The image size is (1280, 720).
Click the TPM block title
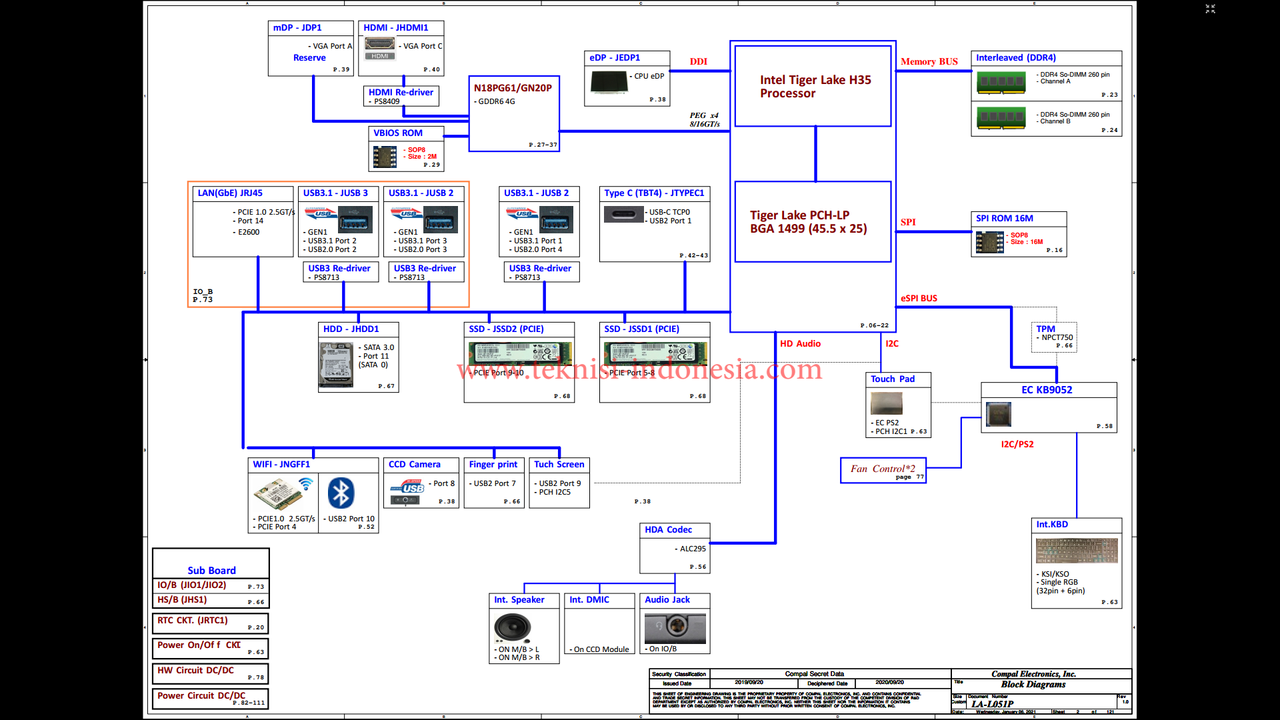pos(1045,329)
